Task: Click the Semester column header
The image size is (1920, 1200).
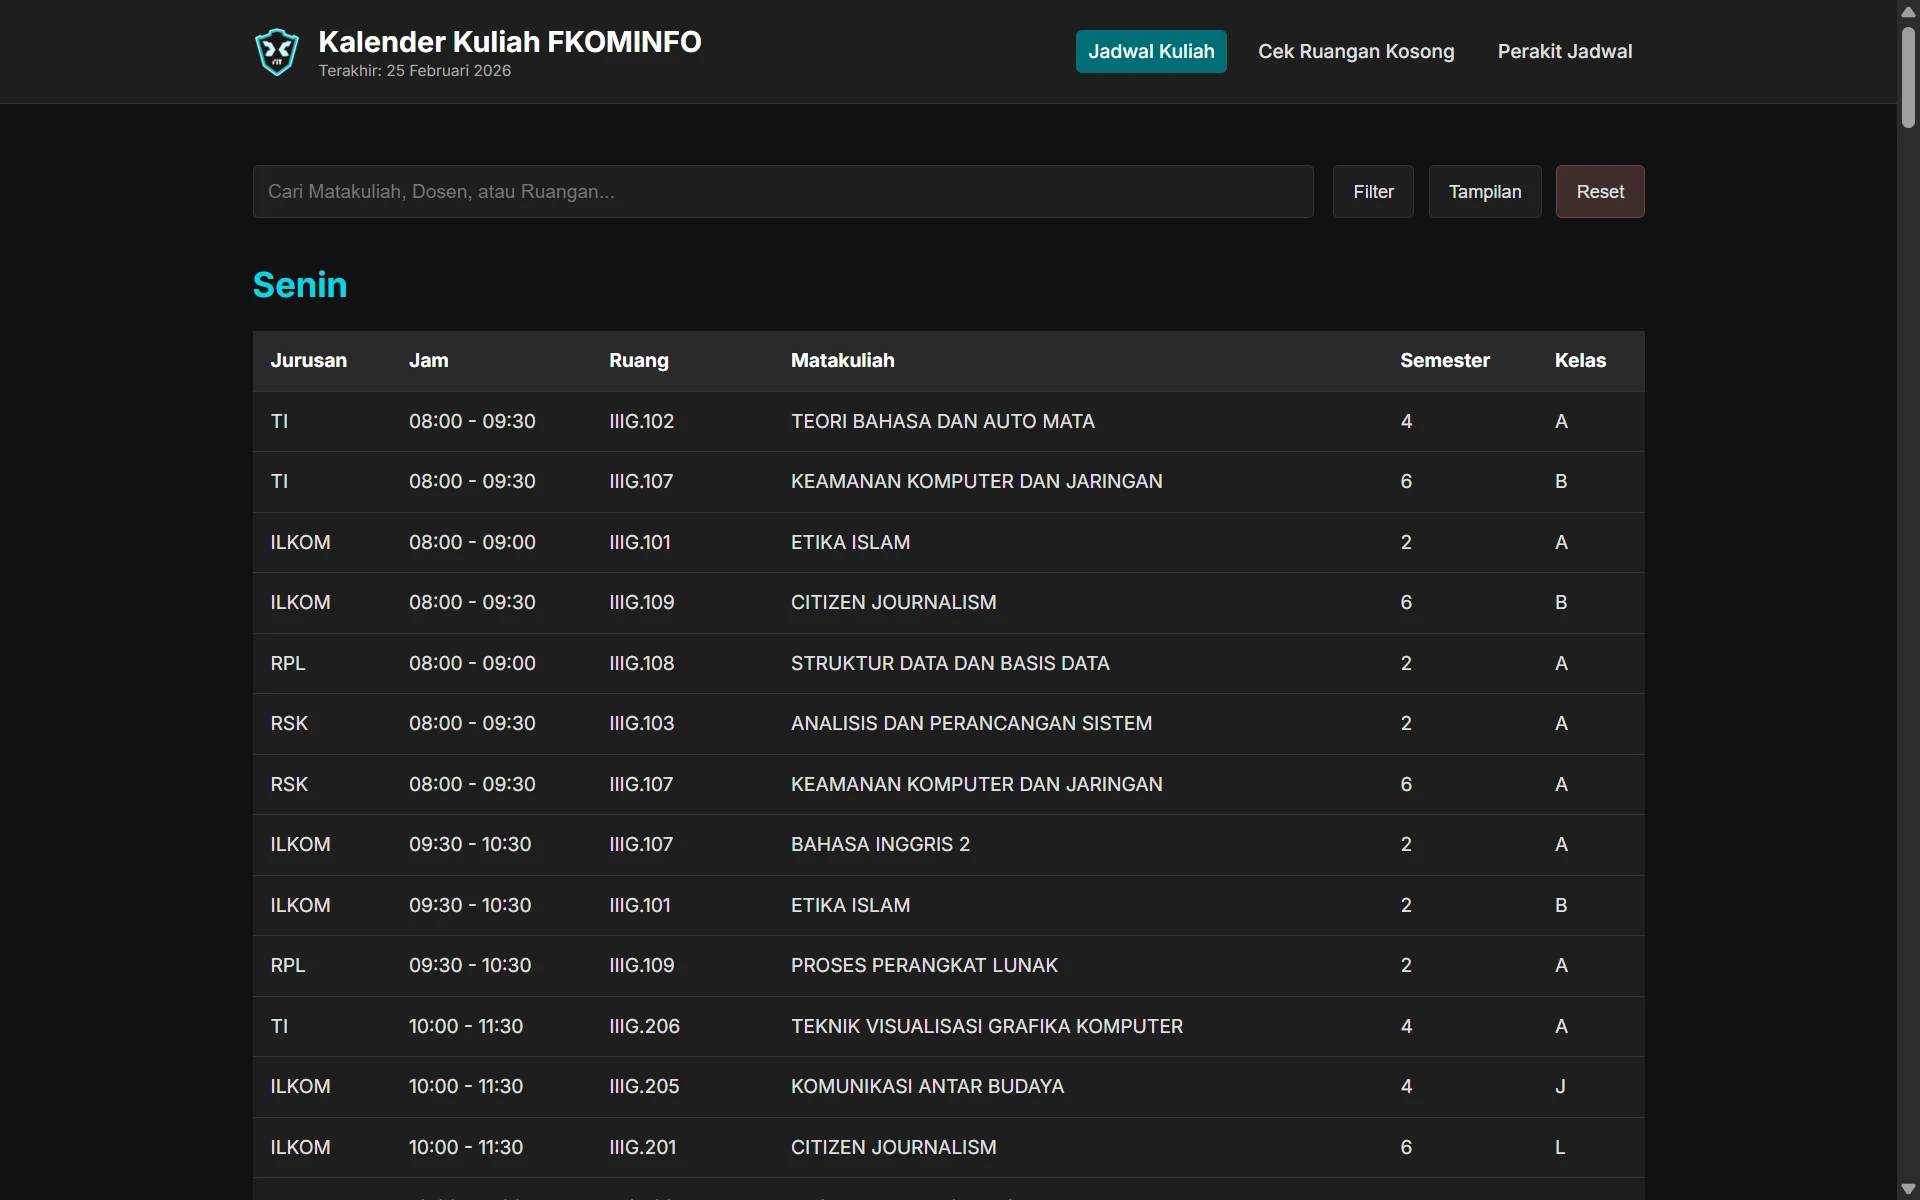Action: [x=1445, y=361]
